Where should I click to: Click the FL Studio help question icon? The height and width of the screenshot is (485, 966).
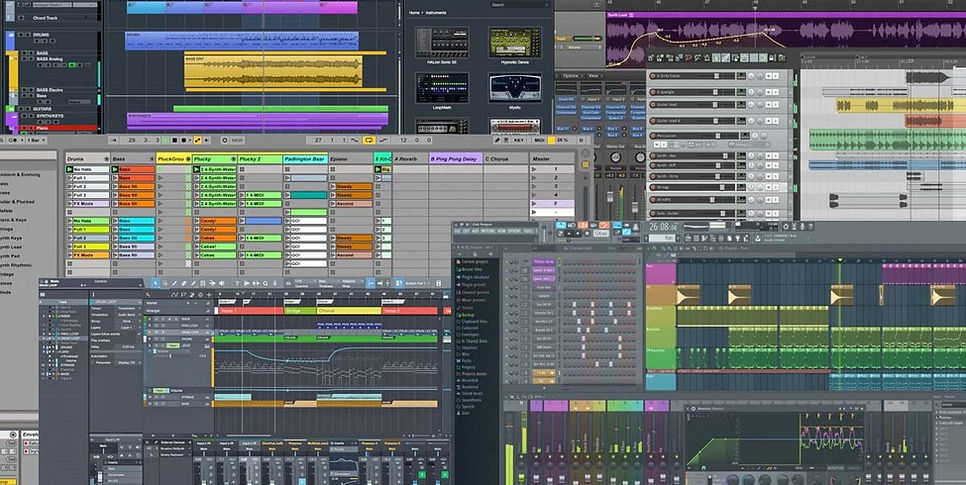[810, 226]
